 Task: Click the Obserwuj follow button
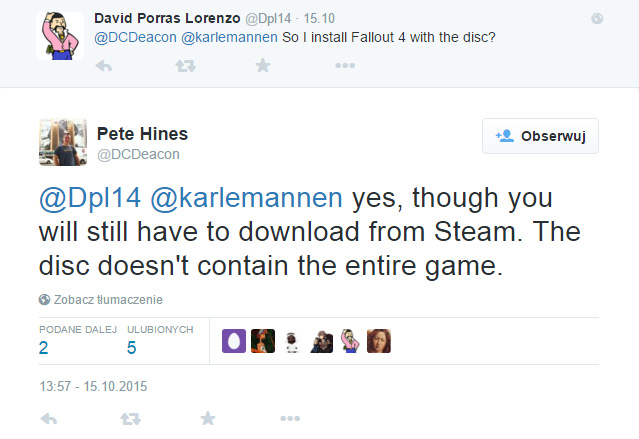tap(540, 135)
